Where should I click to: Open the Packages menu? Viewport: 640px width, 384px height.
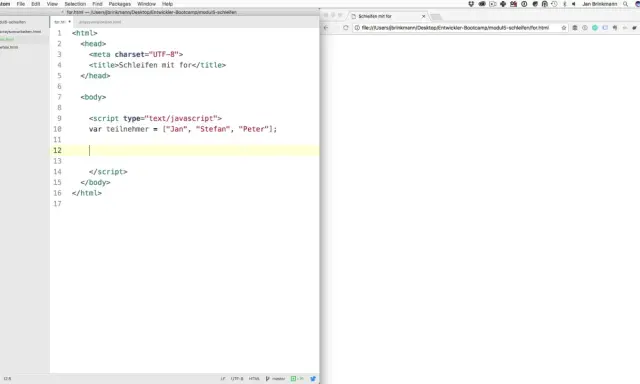coord(120,4)
